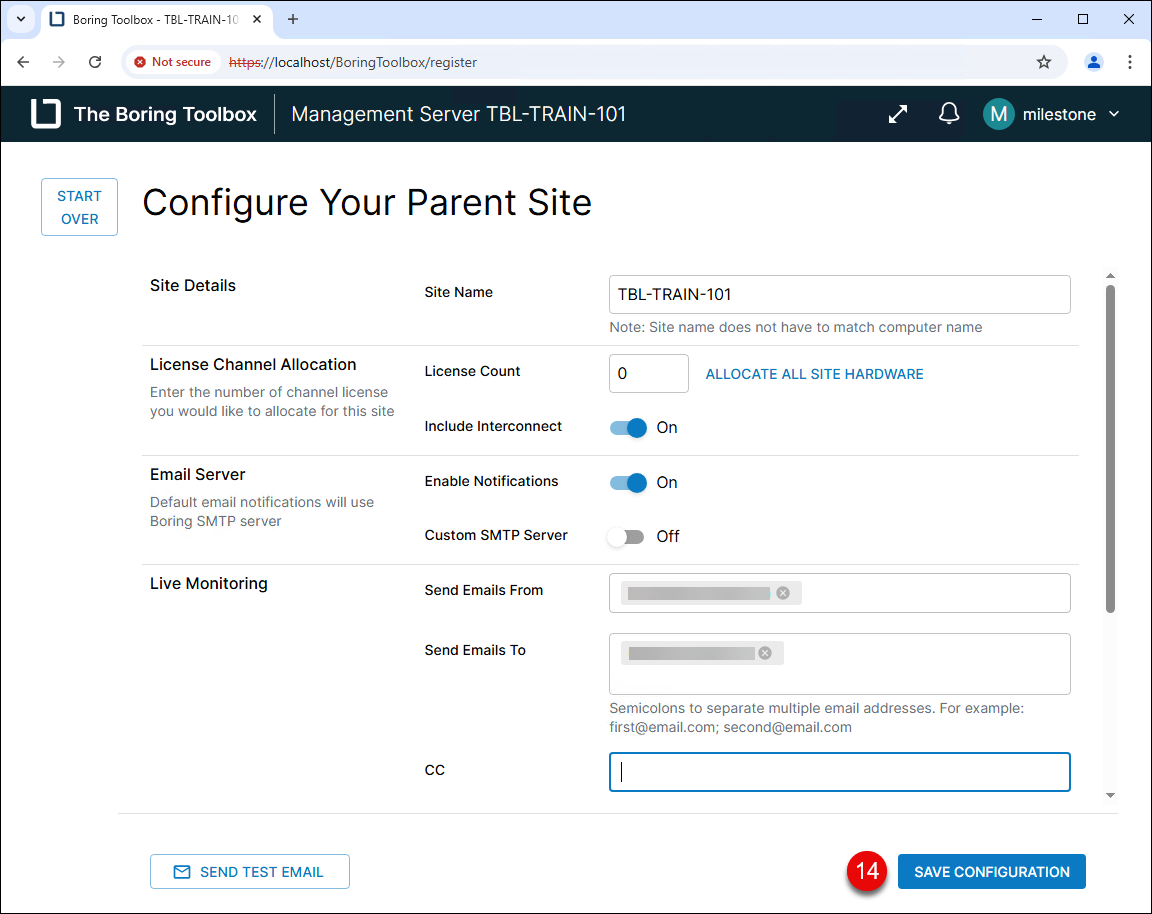Image resolution: width=1152 pixels, height=914 pixels.
Task: Click the browser address bar URL
Action: point(353,62)
